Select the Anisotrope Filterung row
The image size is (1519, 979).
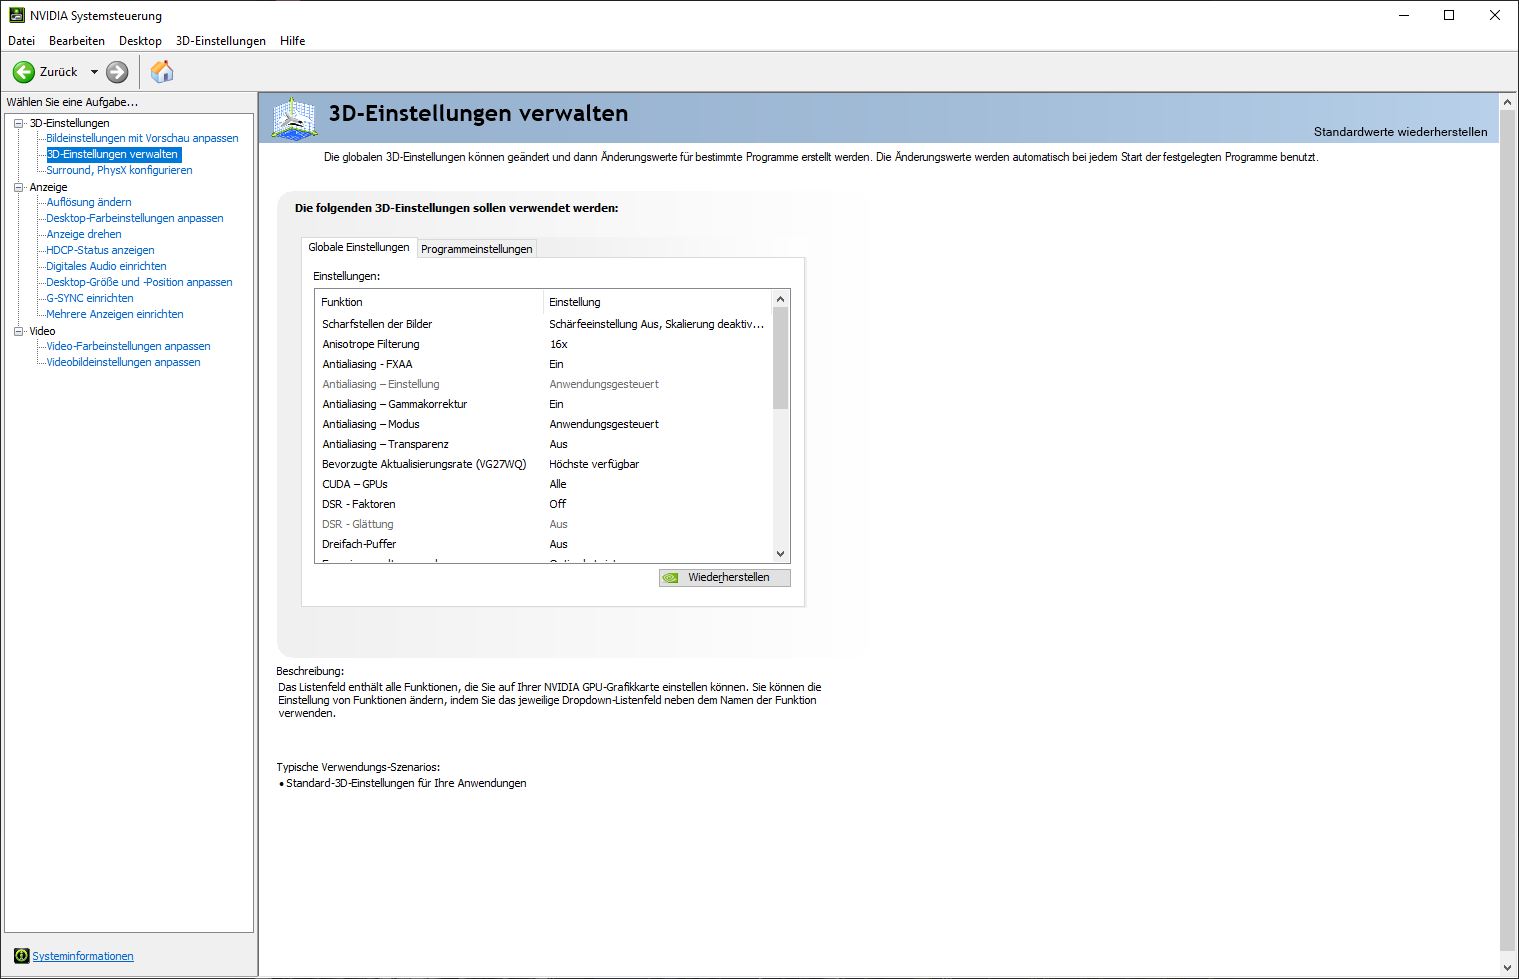[544, 344]
